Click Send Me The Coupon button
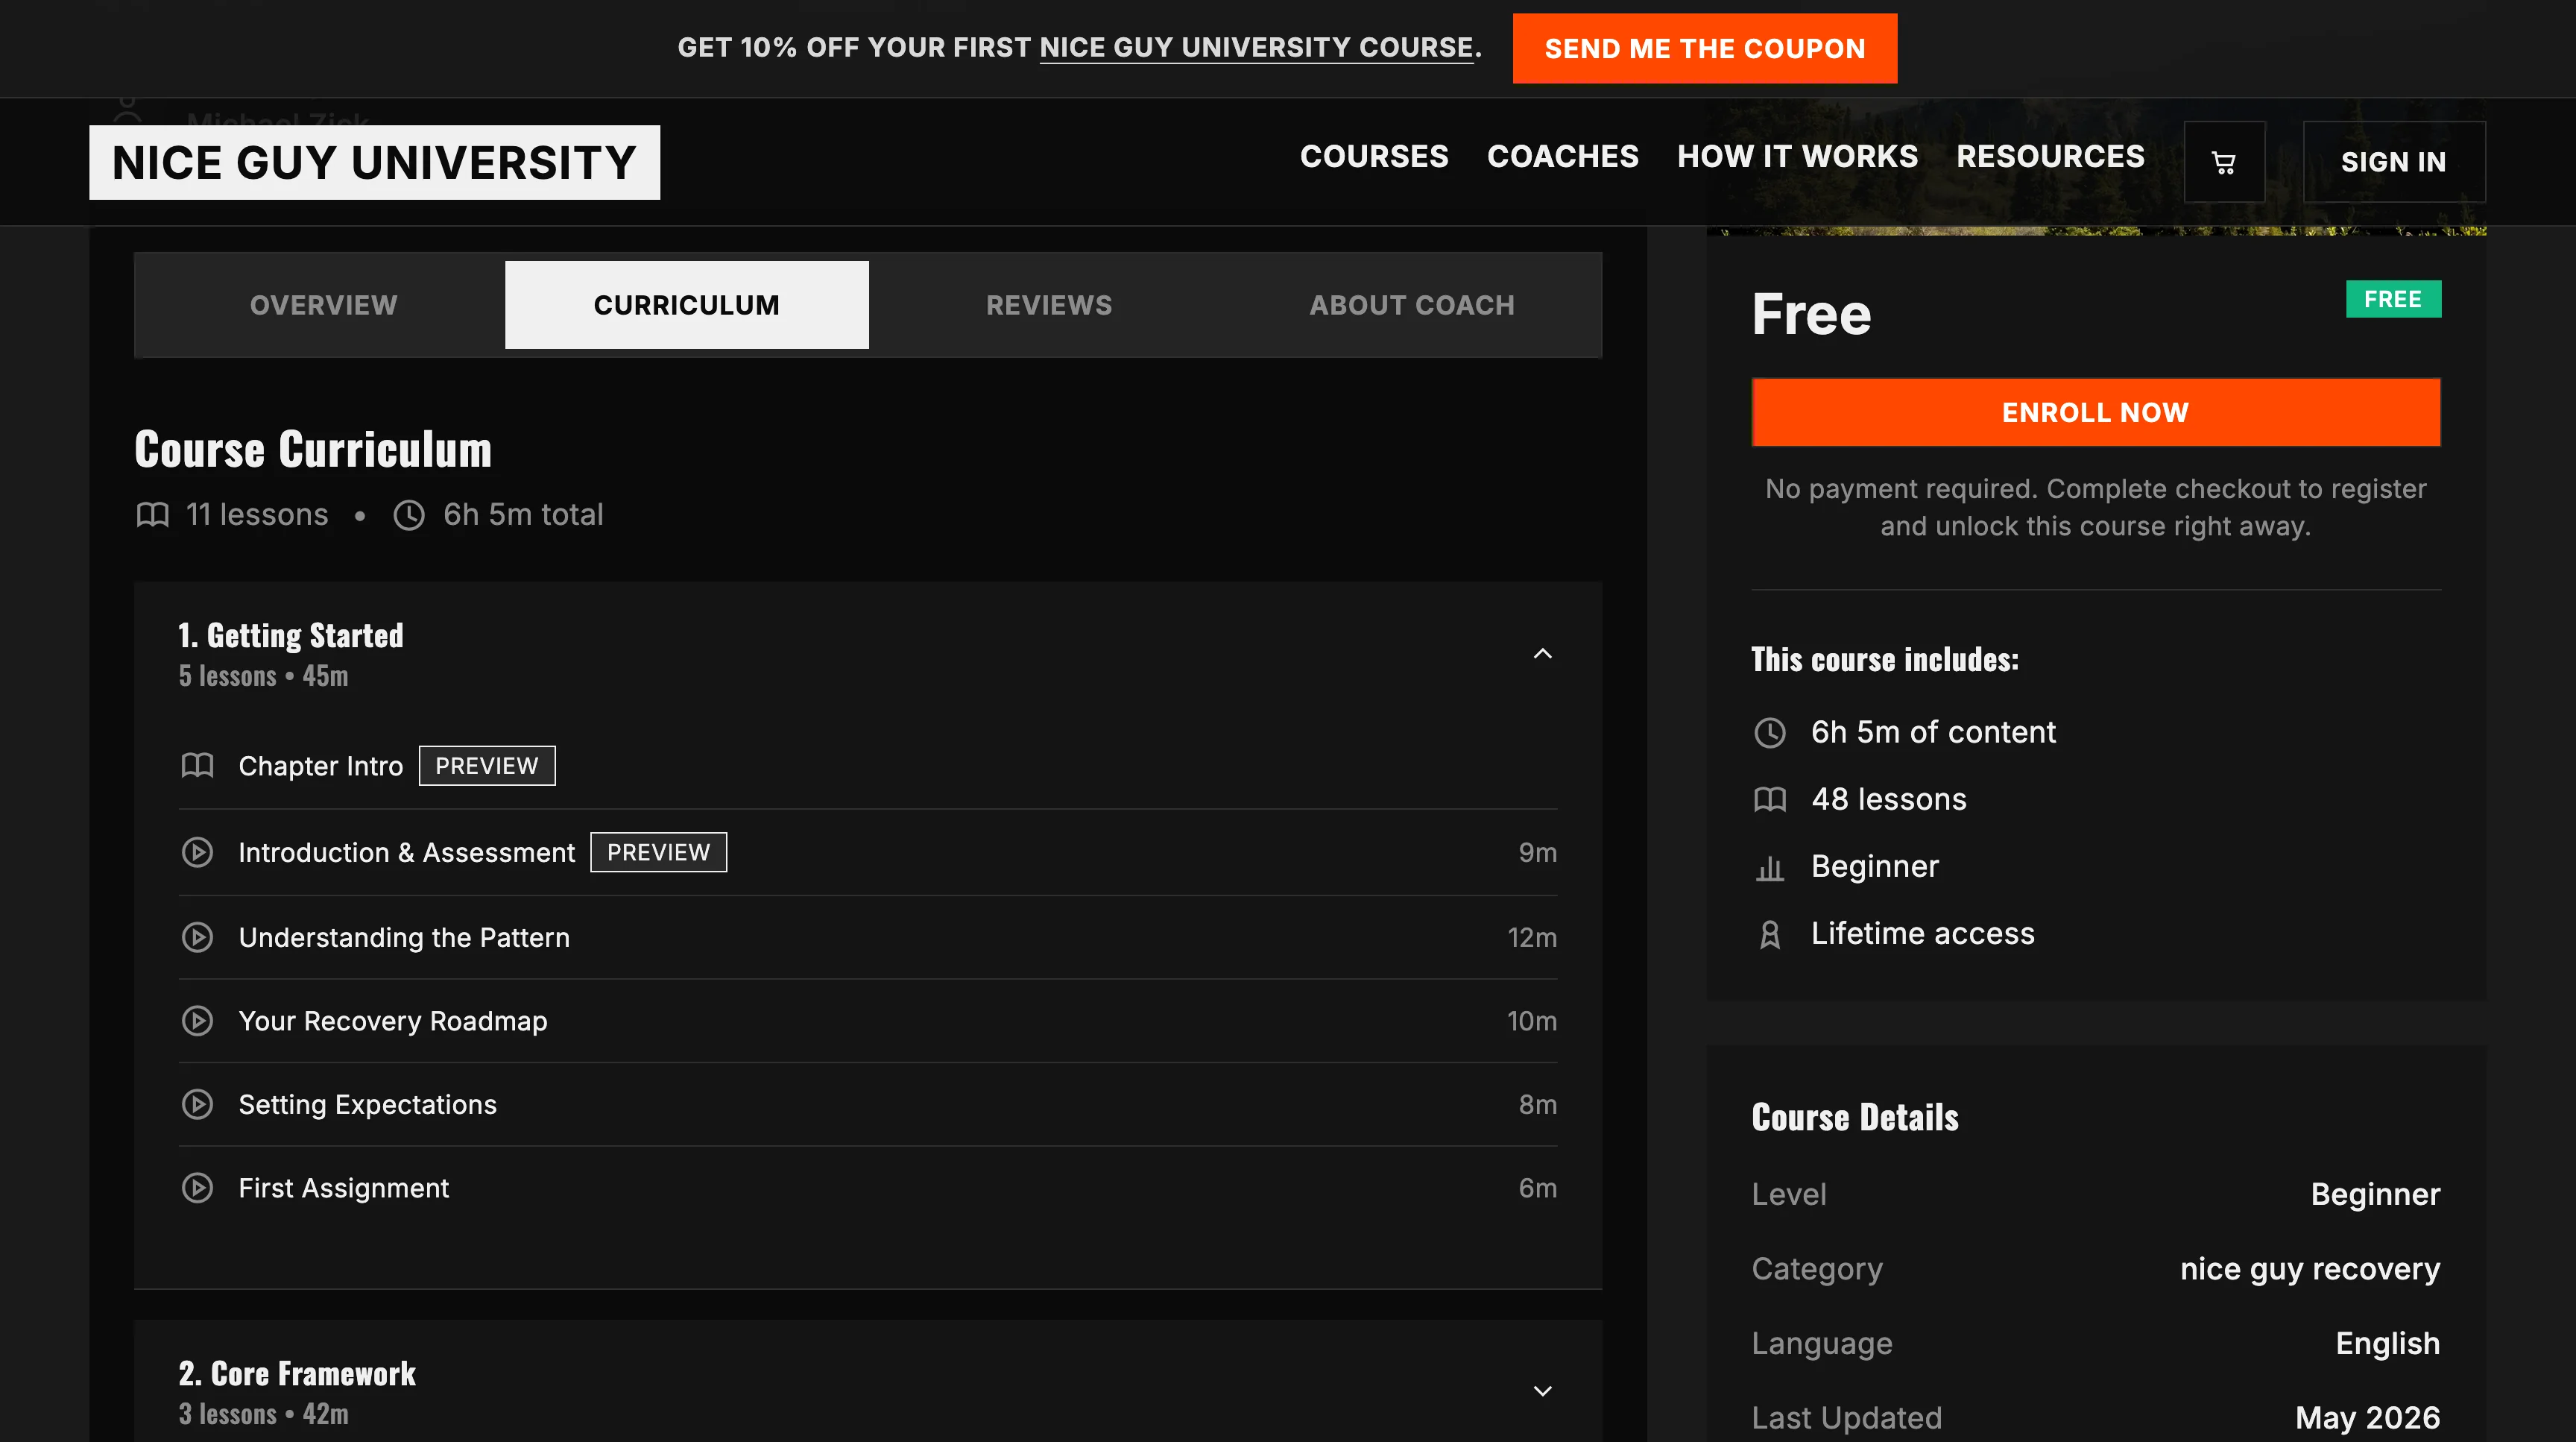The image size is (2576, 1442). pyautogui.click(x=1704, y=48)
